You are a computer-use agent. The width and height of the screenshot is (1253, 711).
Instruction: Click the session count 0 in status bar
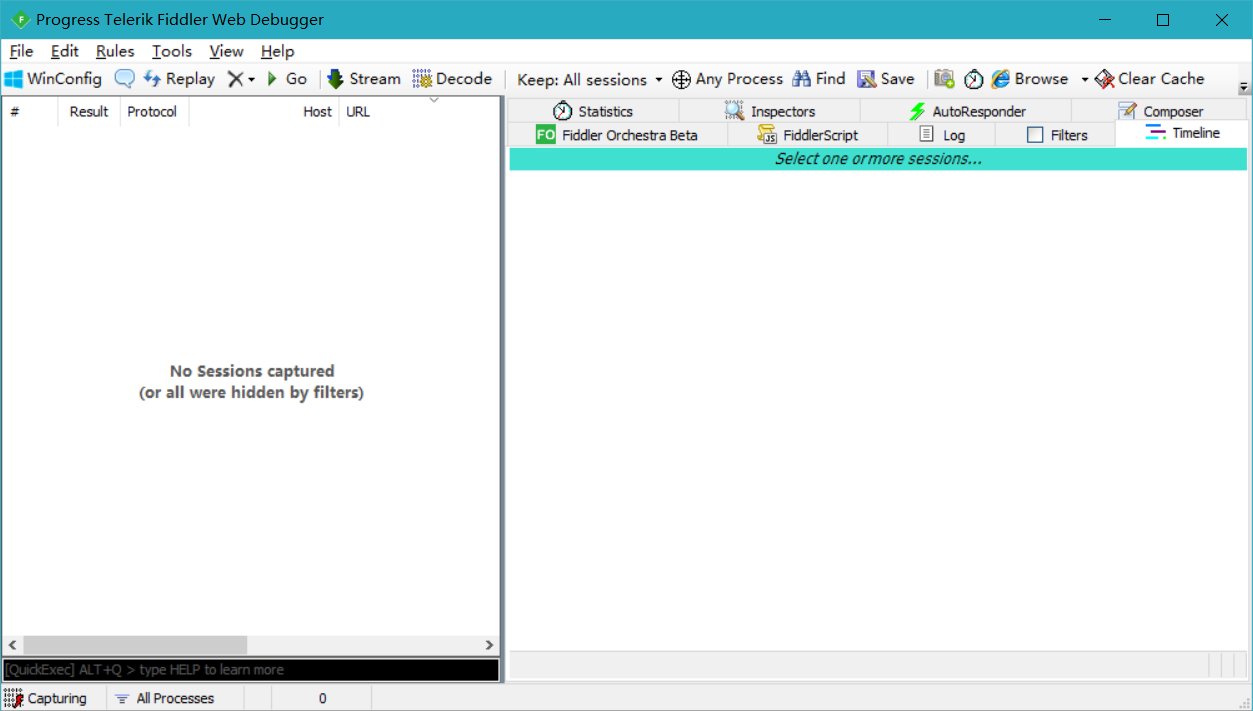click(322, 698)
